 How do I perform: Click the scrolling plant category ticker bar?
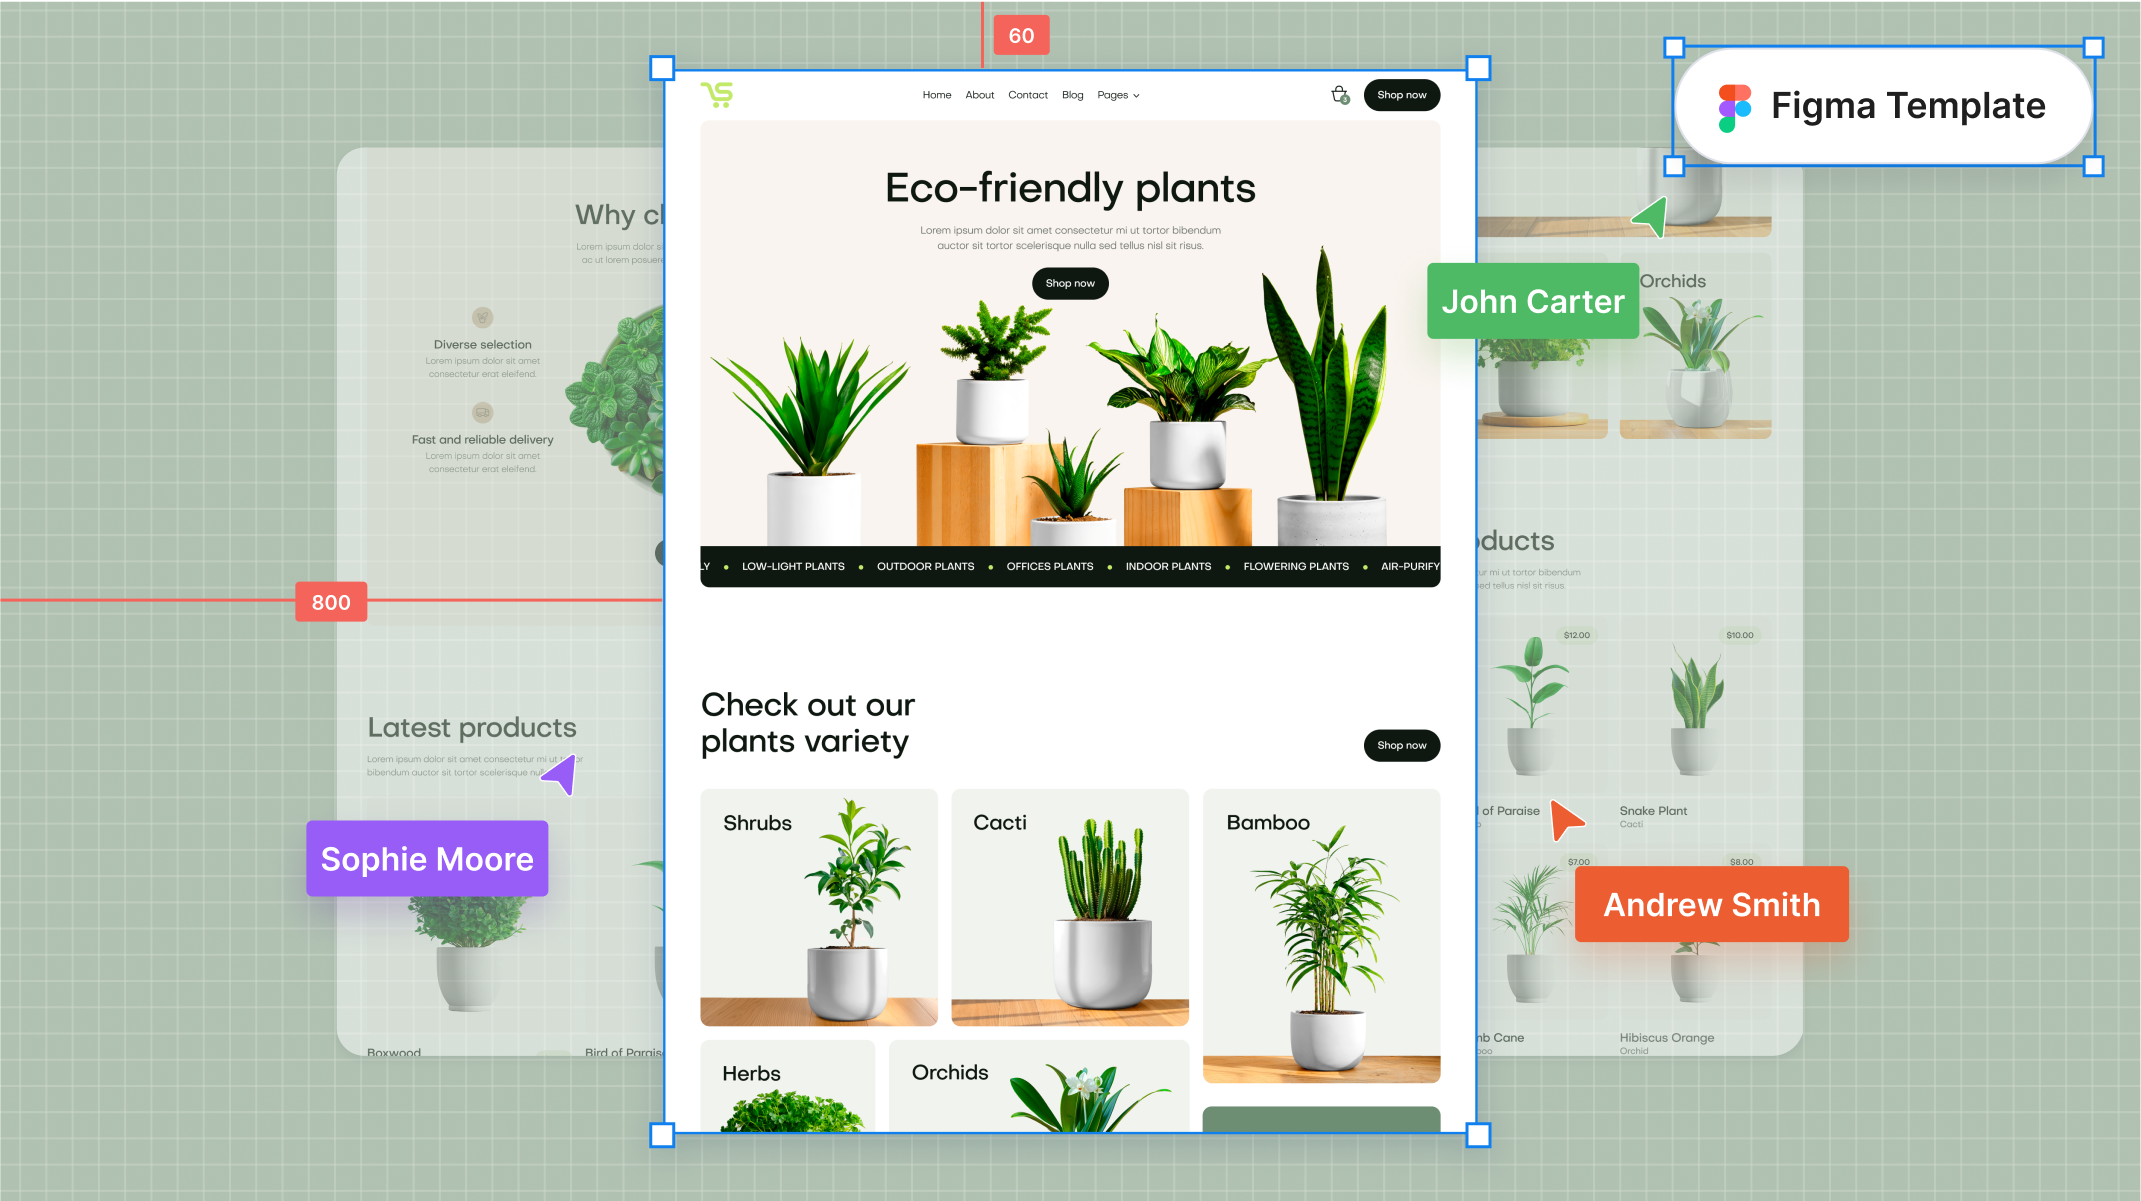click(x=1069, y=566)
